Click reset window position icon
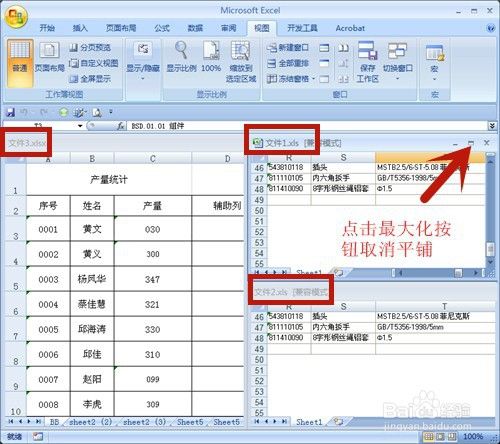 [x=343, y=79]
